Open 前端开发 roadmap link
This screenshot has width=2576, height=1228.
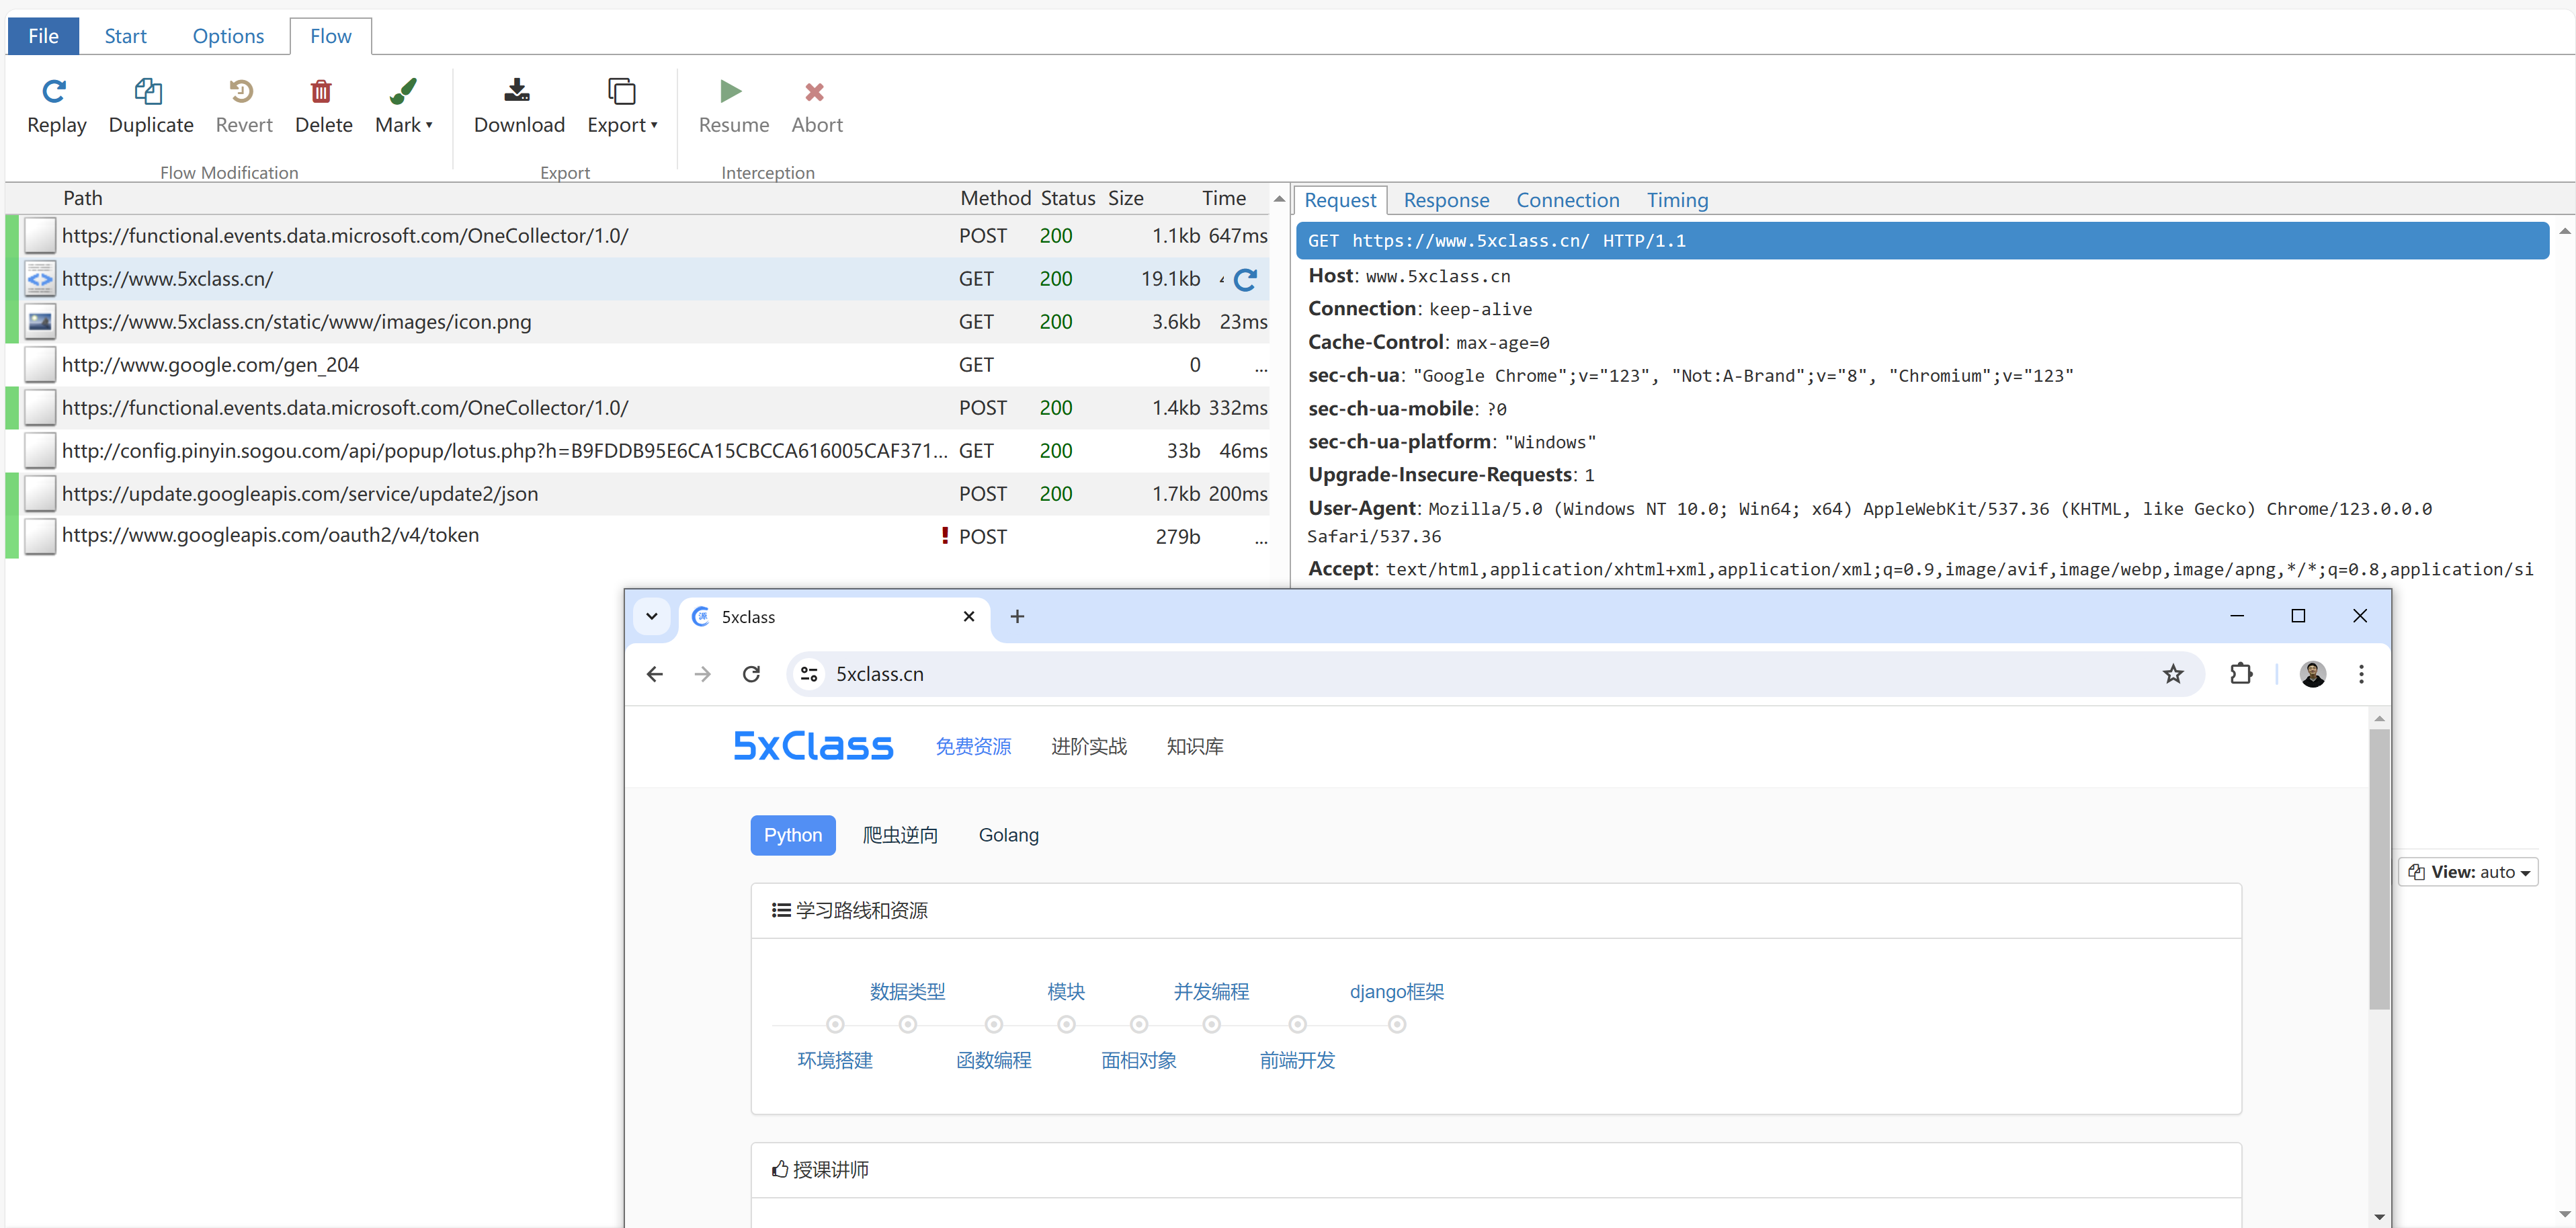click(1297, 1060)
